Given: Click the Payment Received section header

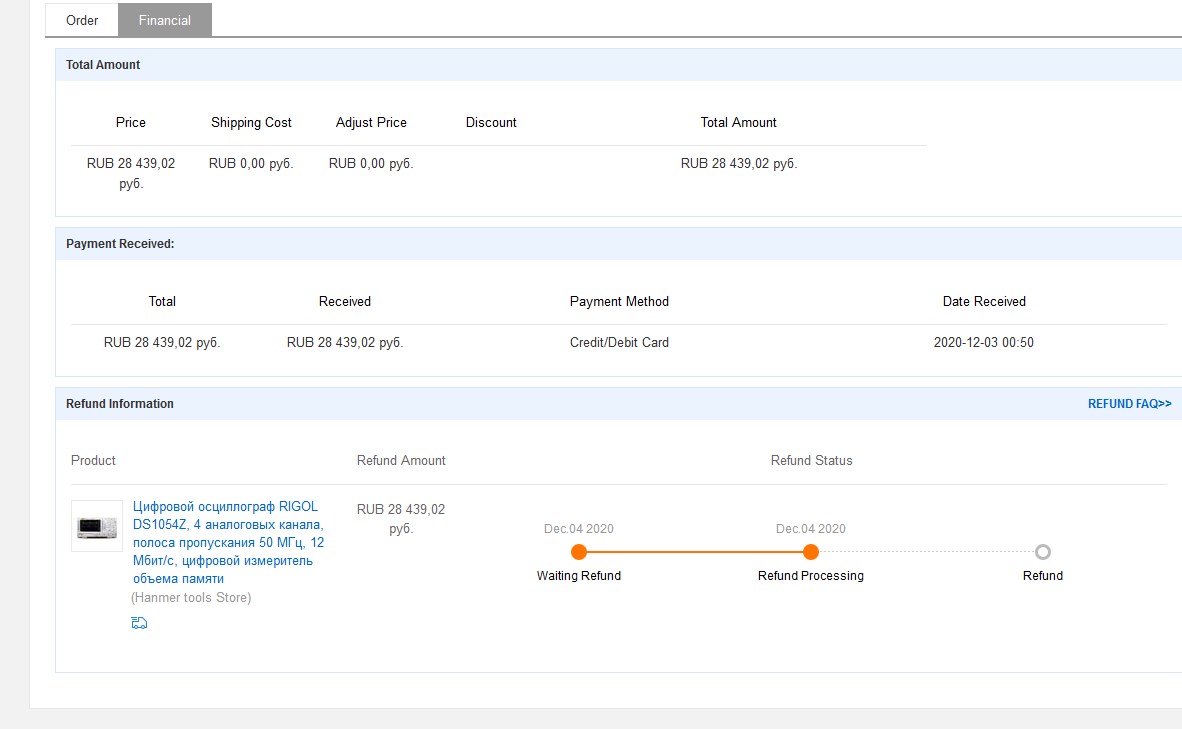Looking at the screenshot, I should point(120,244).
